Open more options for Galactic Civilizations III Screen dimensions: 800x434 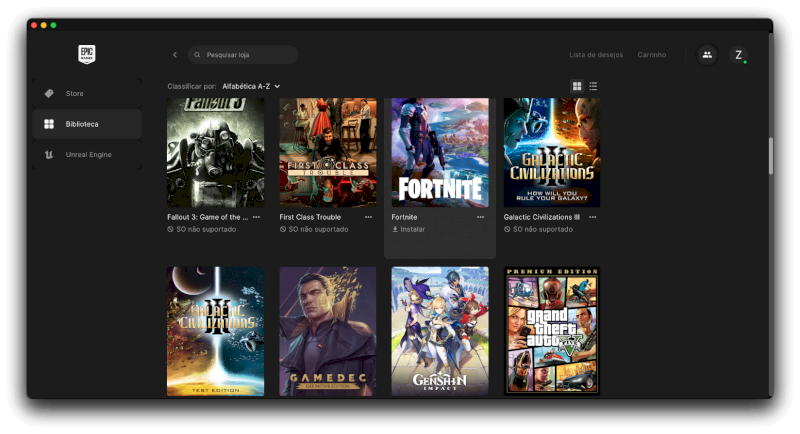click(x=592, y=217)
